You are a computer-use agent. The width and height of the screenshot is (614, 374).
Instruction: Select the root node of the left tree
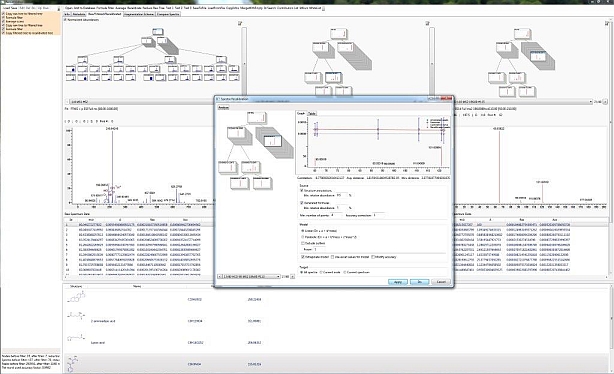point(158,31)
